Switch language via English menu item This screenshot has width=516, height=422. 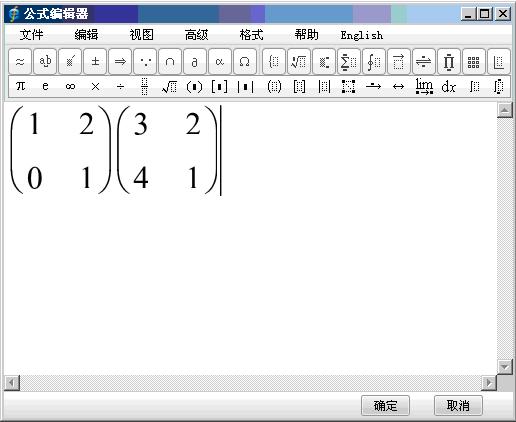coord(362,35)
